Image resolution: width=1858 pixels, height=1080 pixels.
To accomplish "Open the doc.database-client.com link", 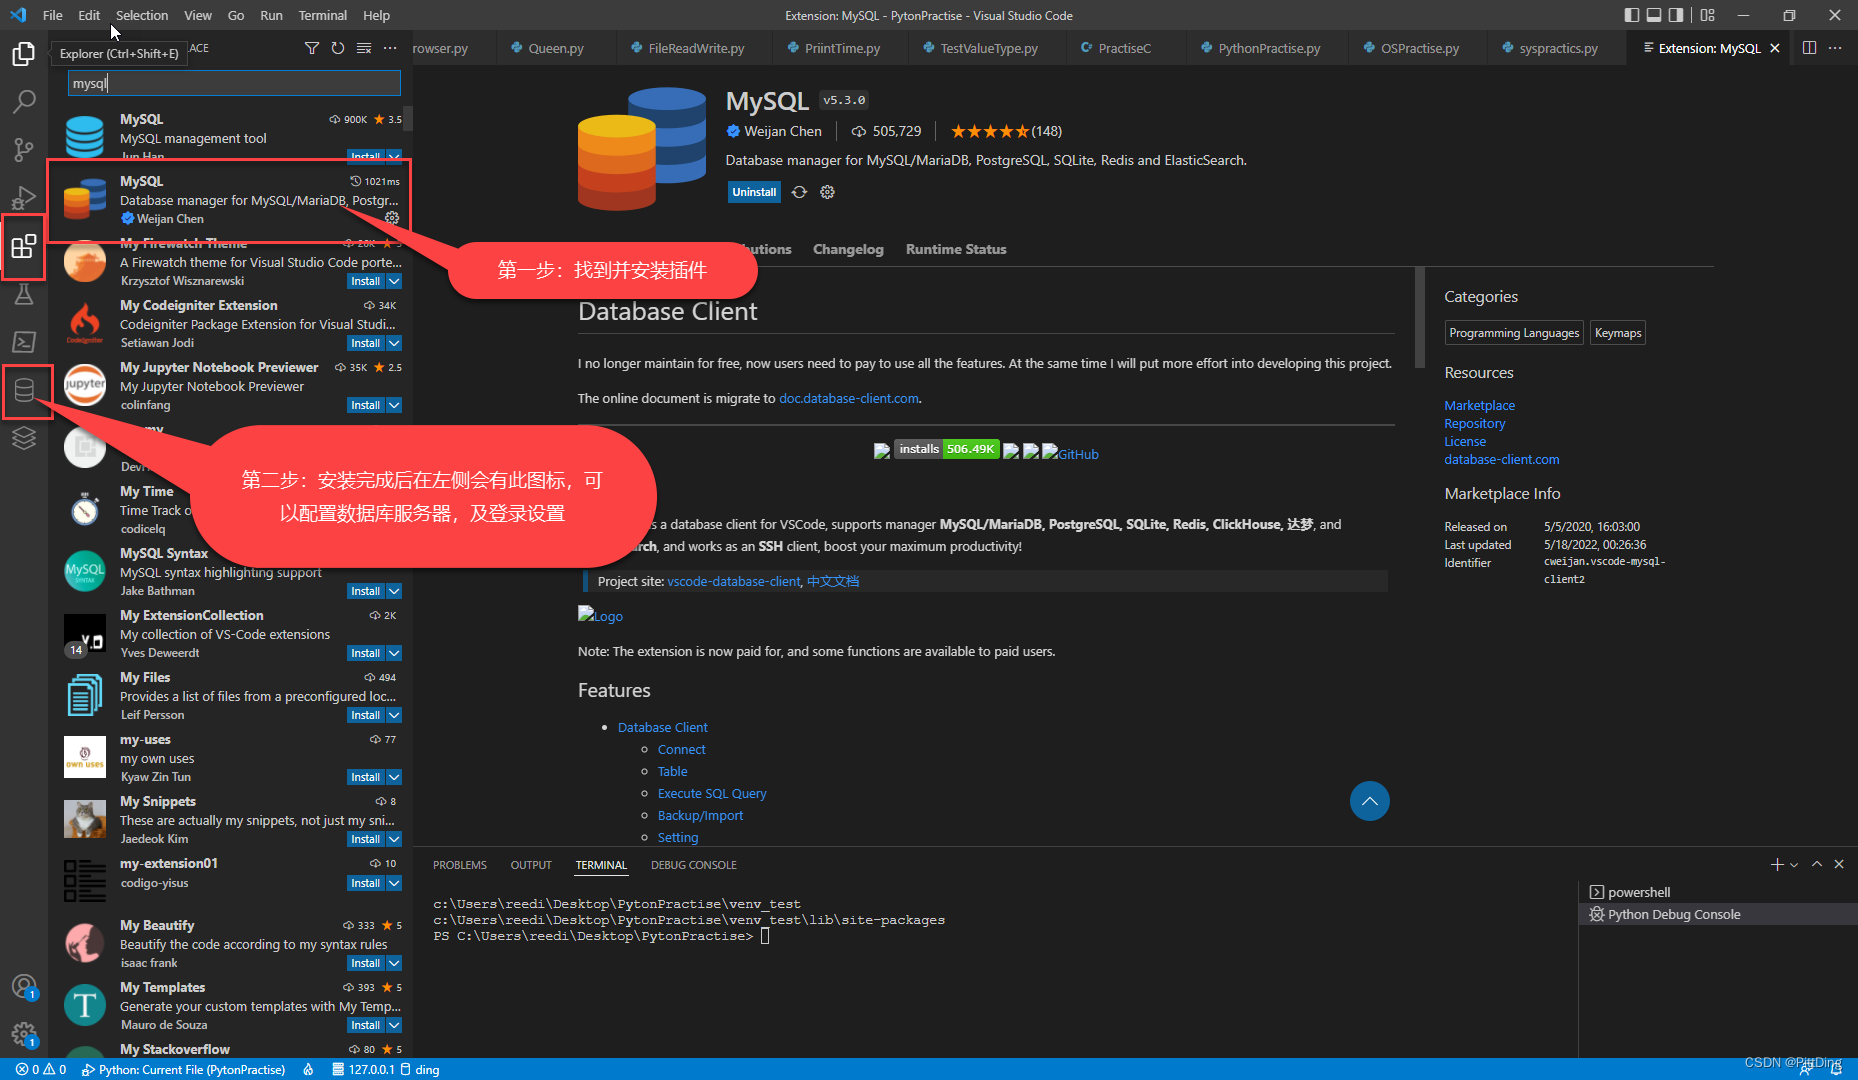I will tap(848, 398).
